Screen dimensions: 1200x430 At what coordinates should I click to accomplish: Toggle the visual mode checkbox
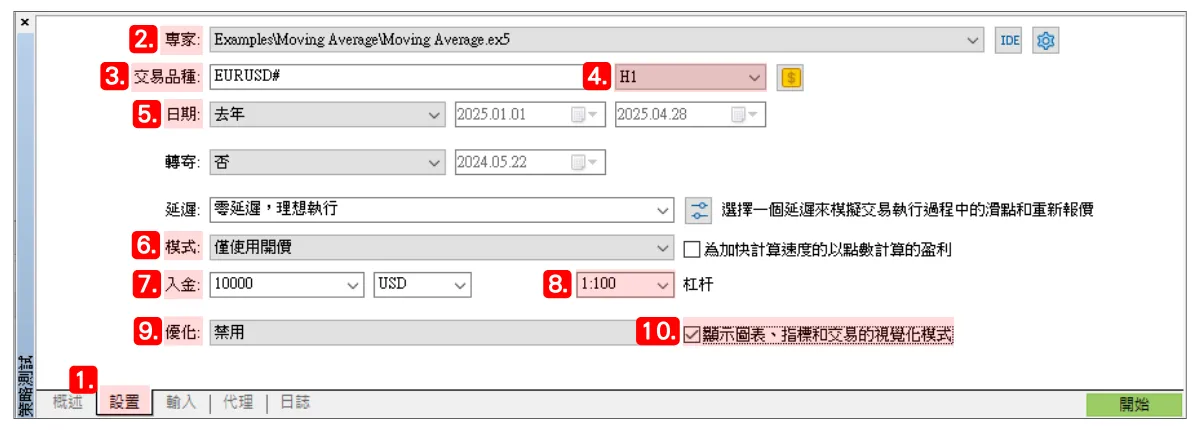click(x=692, y=334)
